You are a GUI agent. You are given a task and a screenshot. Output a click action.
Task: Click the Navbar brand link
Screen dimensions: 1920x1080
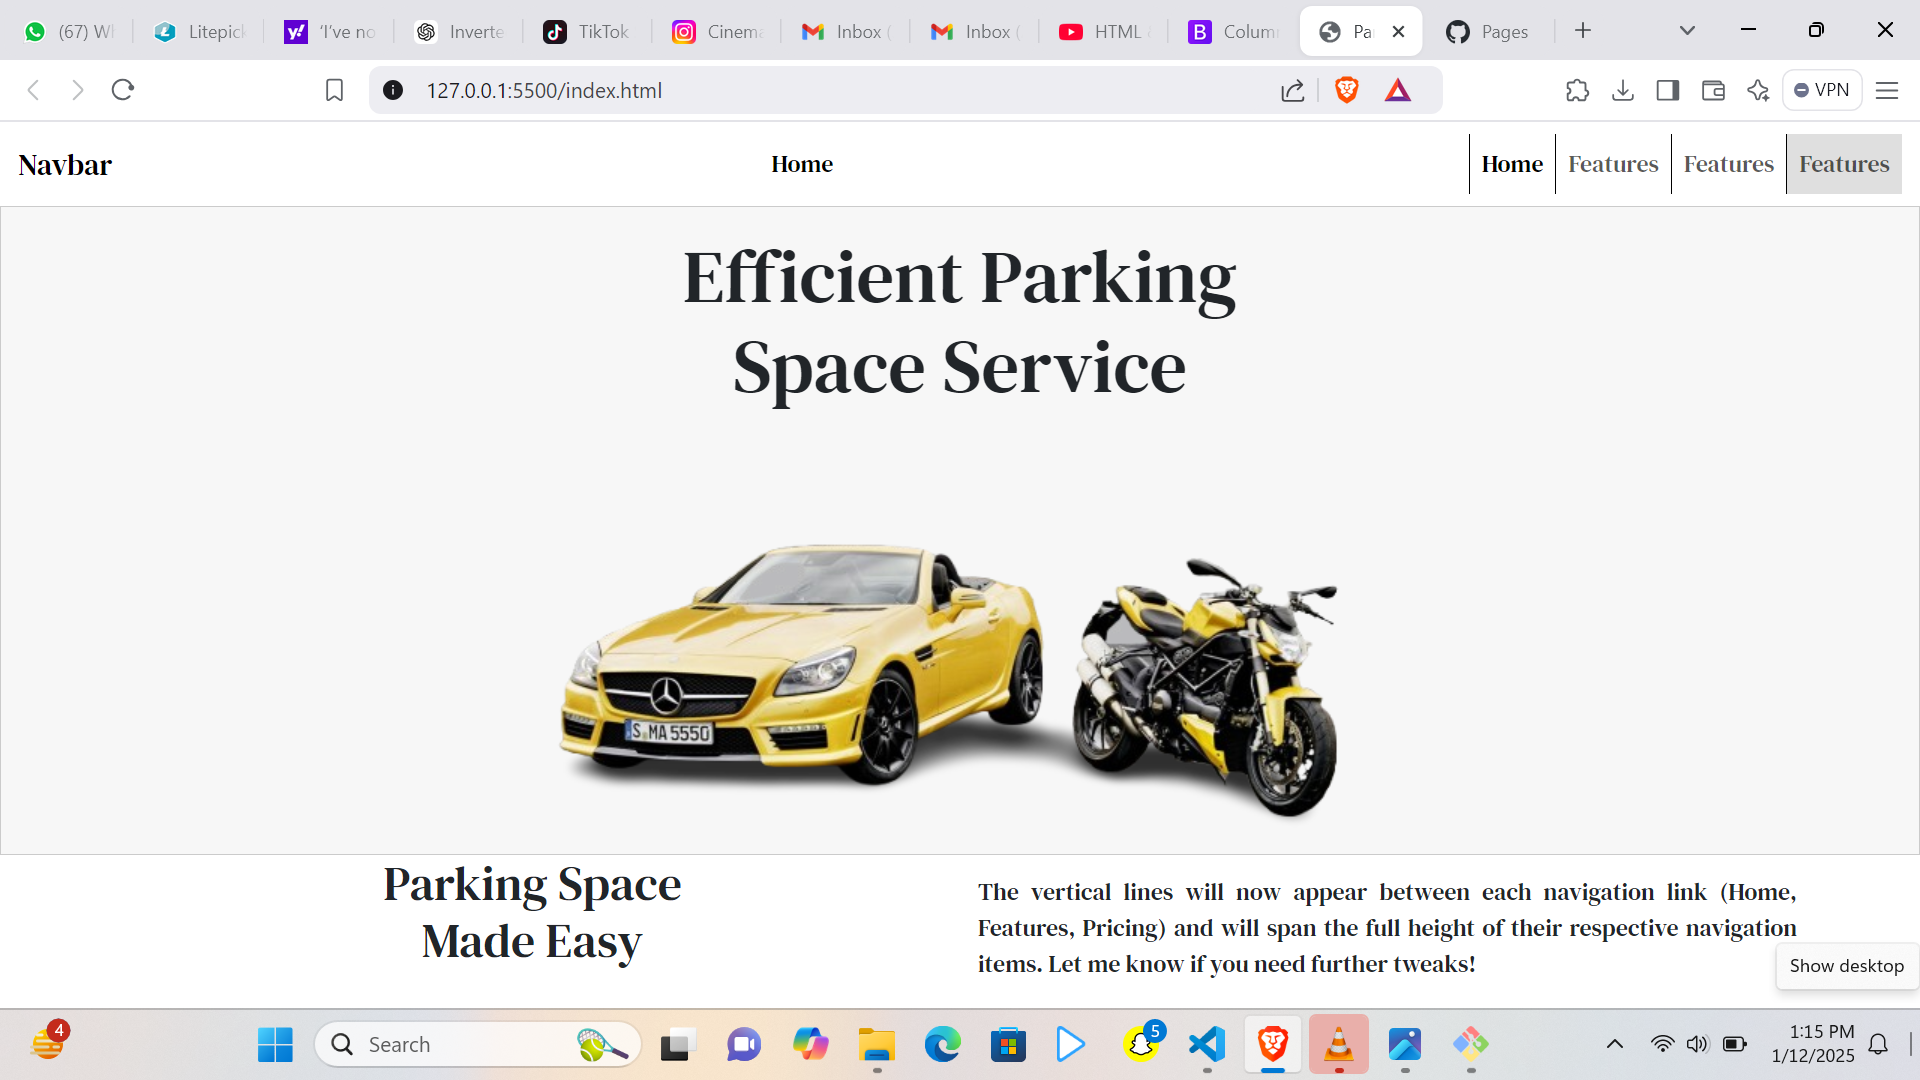[65, 164]
